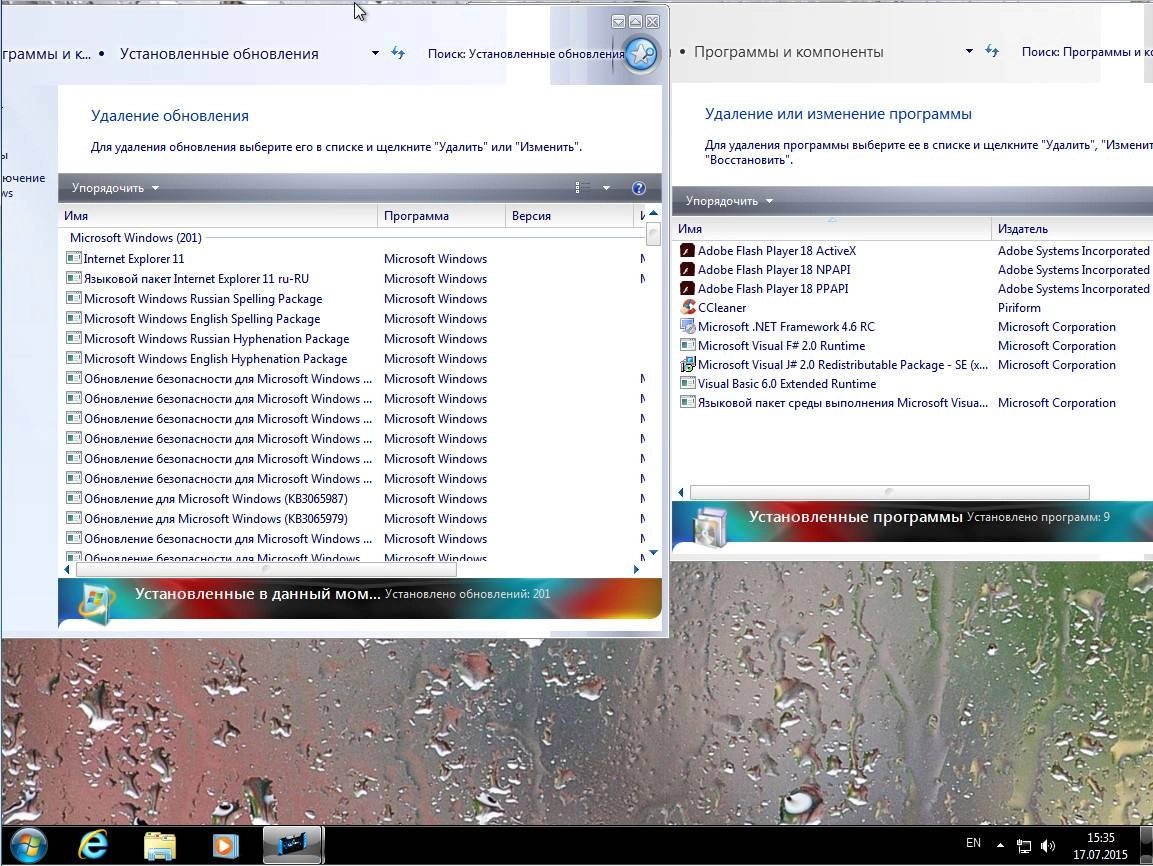Viewport: 1153px width, 866px height.
Task: Open Windows Explorer folder icon in taskbar
Action: click(x=160, y=846)
